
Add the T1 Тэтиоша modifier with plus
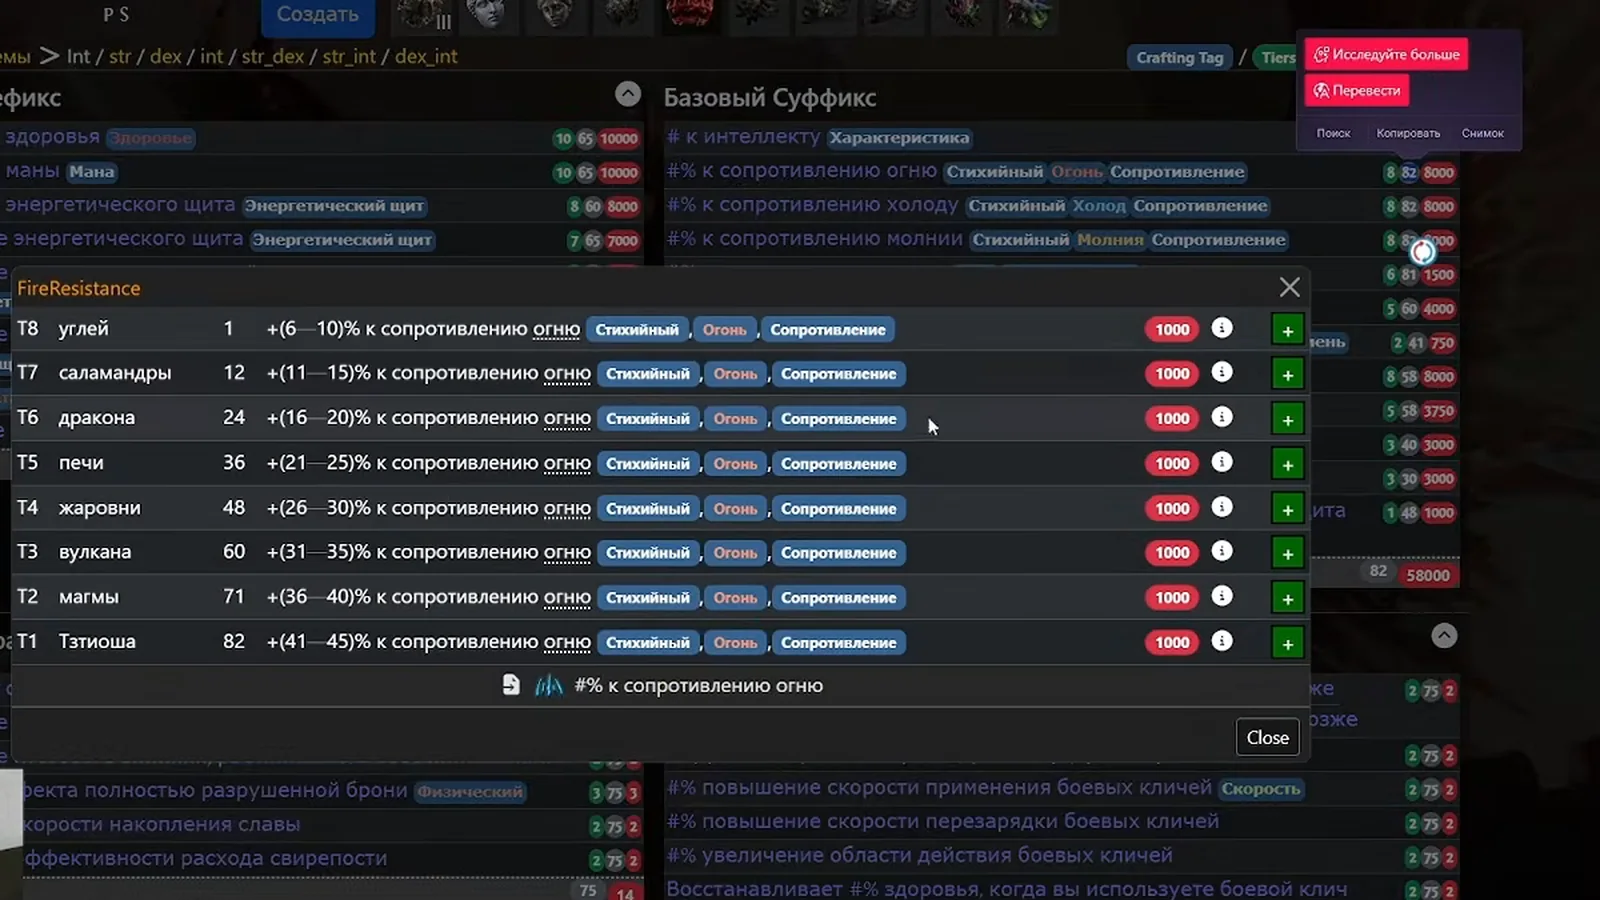[x=1287, y=643]
